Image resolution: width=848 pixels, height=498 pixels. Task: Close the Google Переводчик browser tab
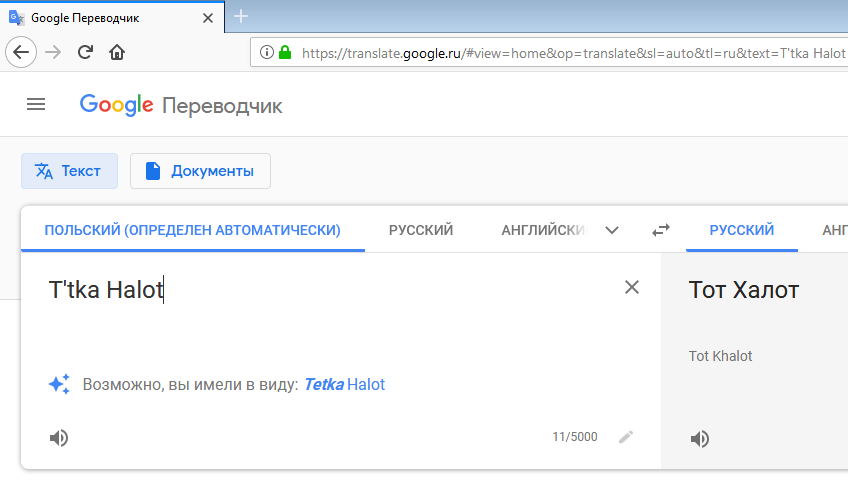[x=208, y=18]
